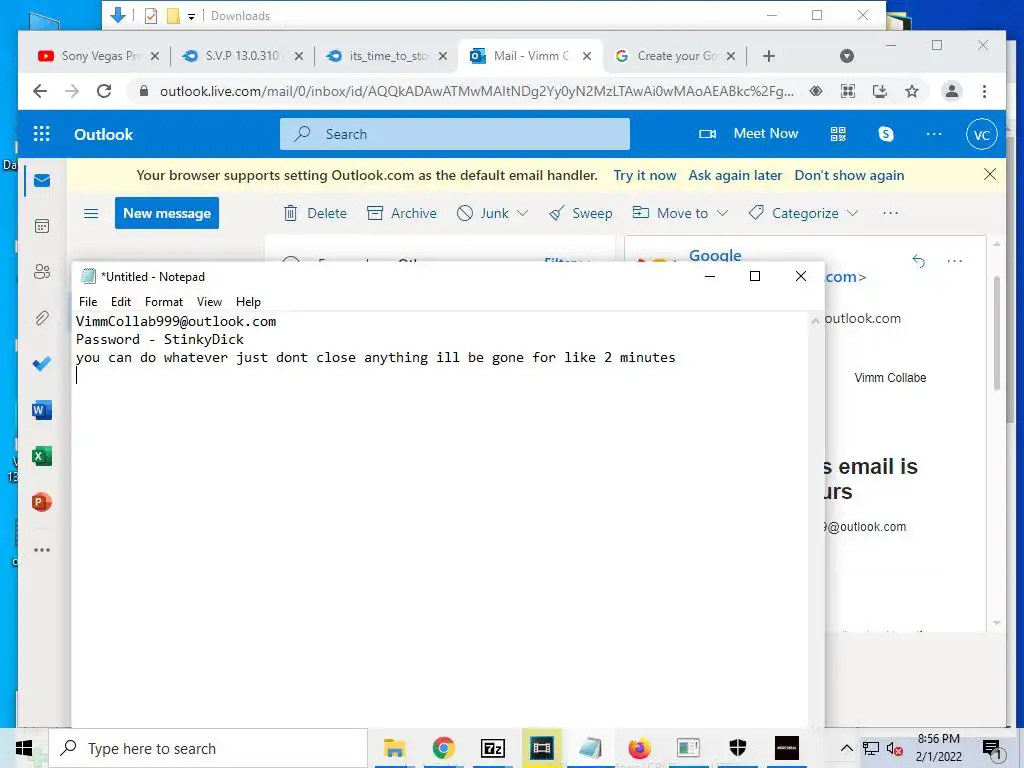Open Chrome profile icon

click(x=952, y=91)
